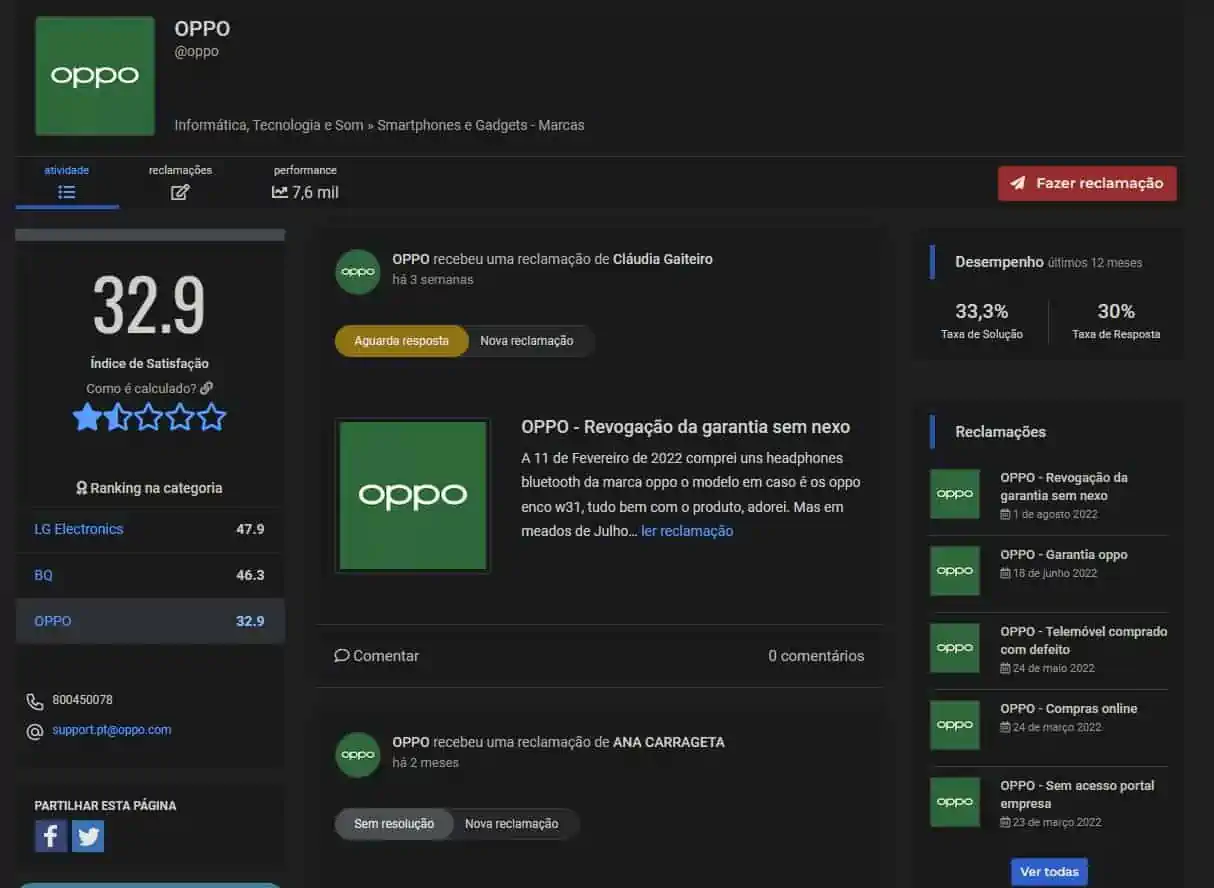Viewport: 1214px width, 888px height.
Task: Click the reclamações edit icon
Action: tap(180, 192)
